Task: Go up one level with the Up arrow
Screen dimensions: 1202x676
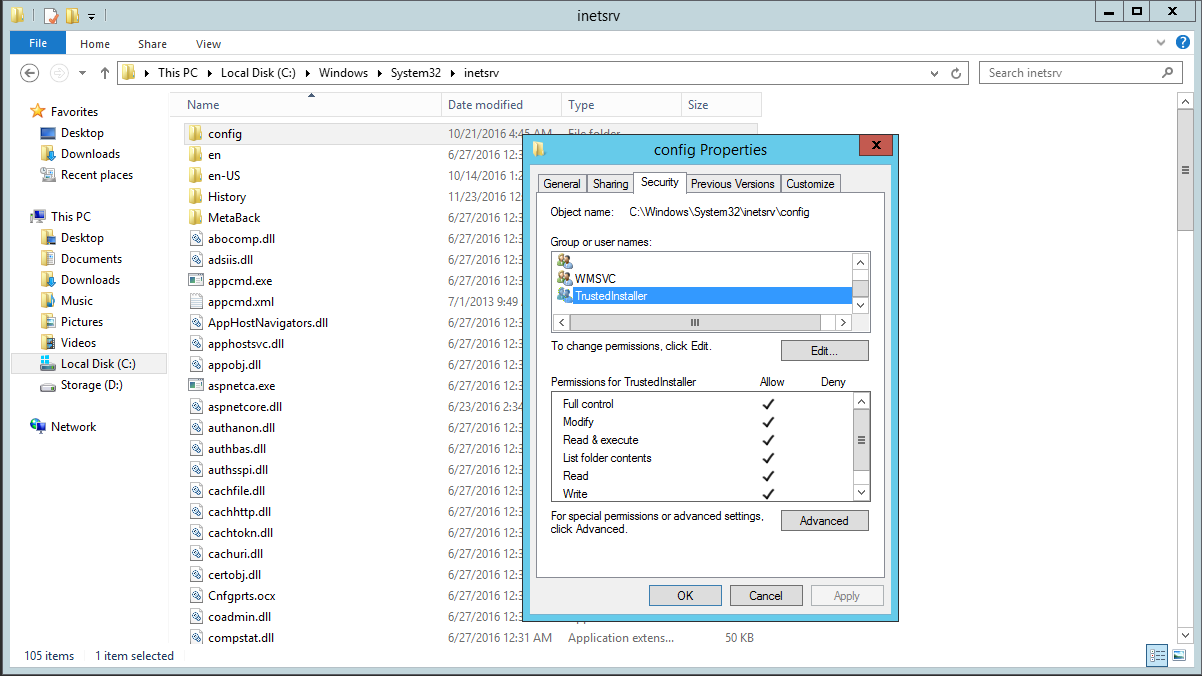Action: pos(106,73)
